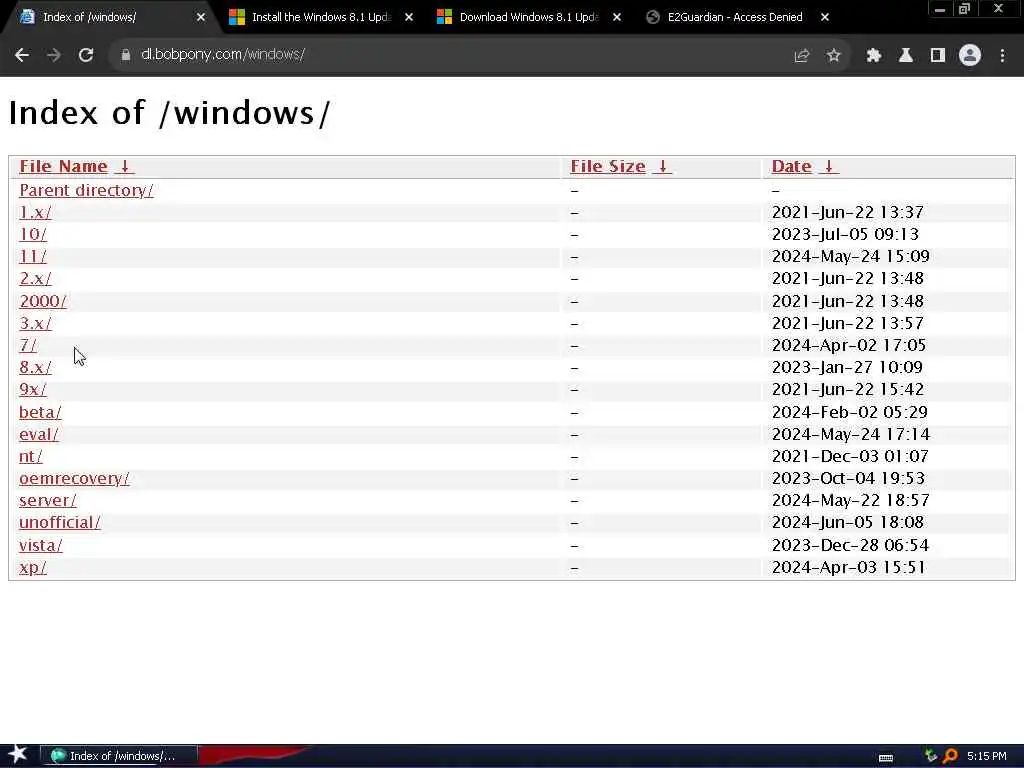This screenshot has height=768, width=1024.
Task: Click descending arrow next to File Name
Action: click(125, 167)
